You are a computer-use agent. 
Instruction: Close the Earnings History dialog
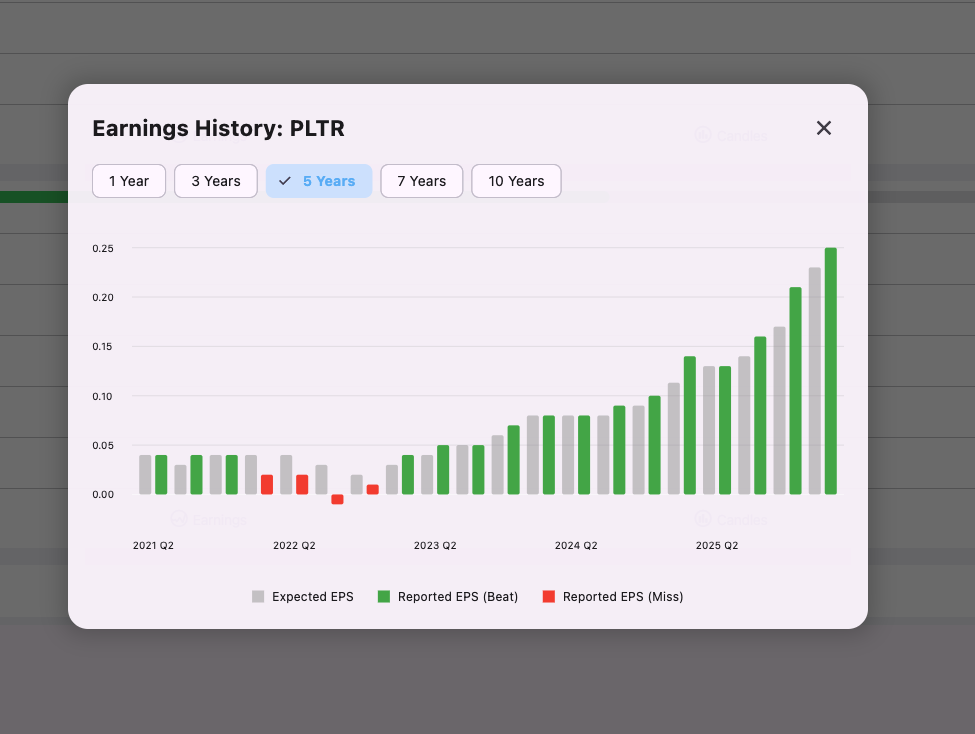(x=823, y=128)
